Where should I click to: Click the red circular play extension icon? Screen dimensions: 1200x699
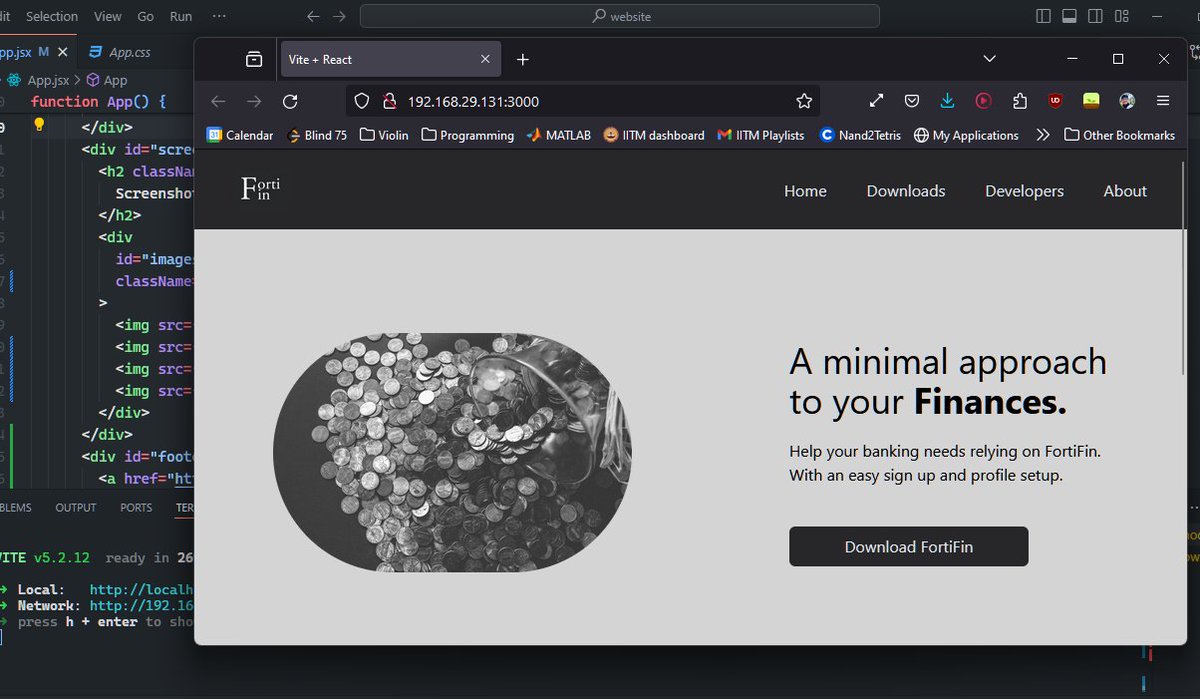point(983,101)
